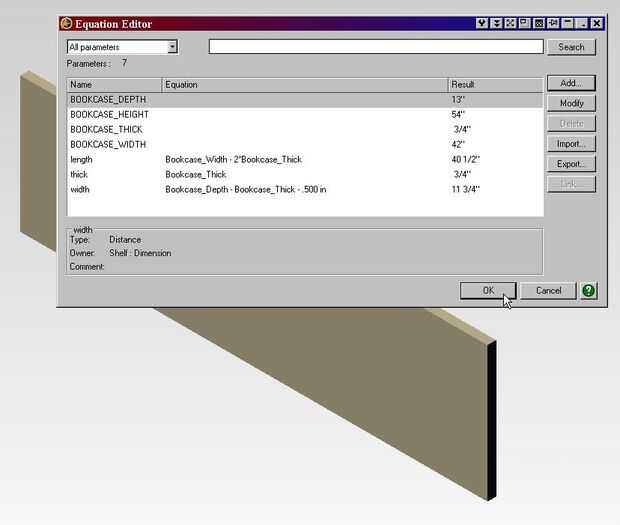Click the 13" result value

(x=458, y=100)
